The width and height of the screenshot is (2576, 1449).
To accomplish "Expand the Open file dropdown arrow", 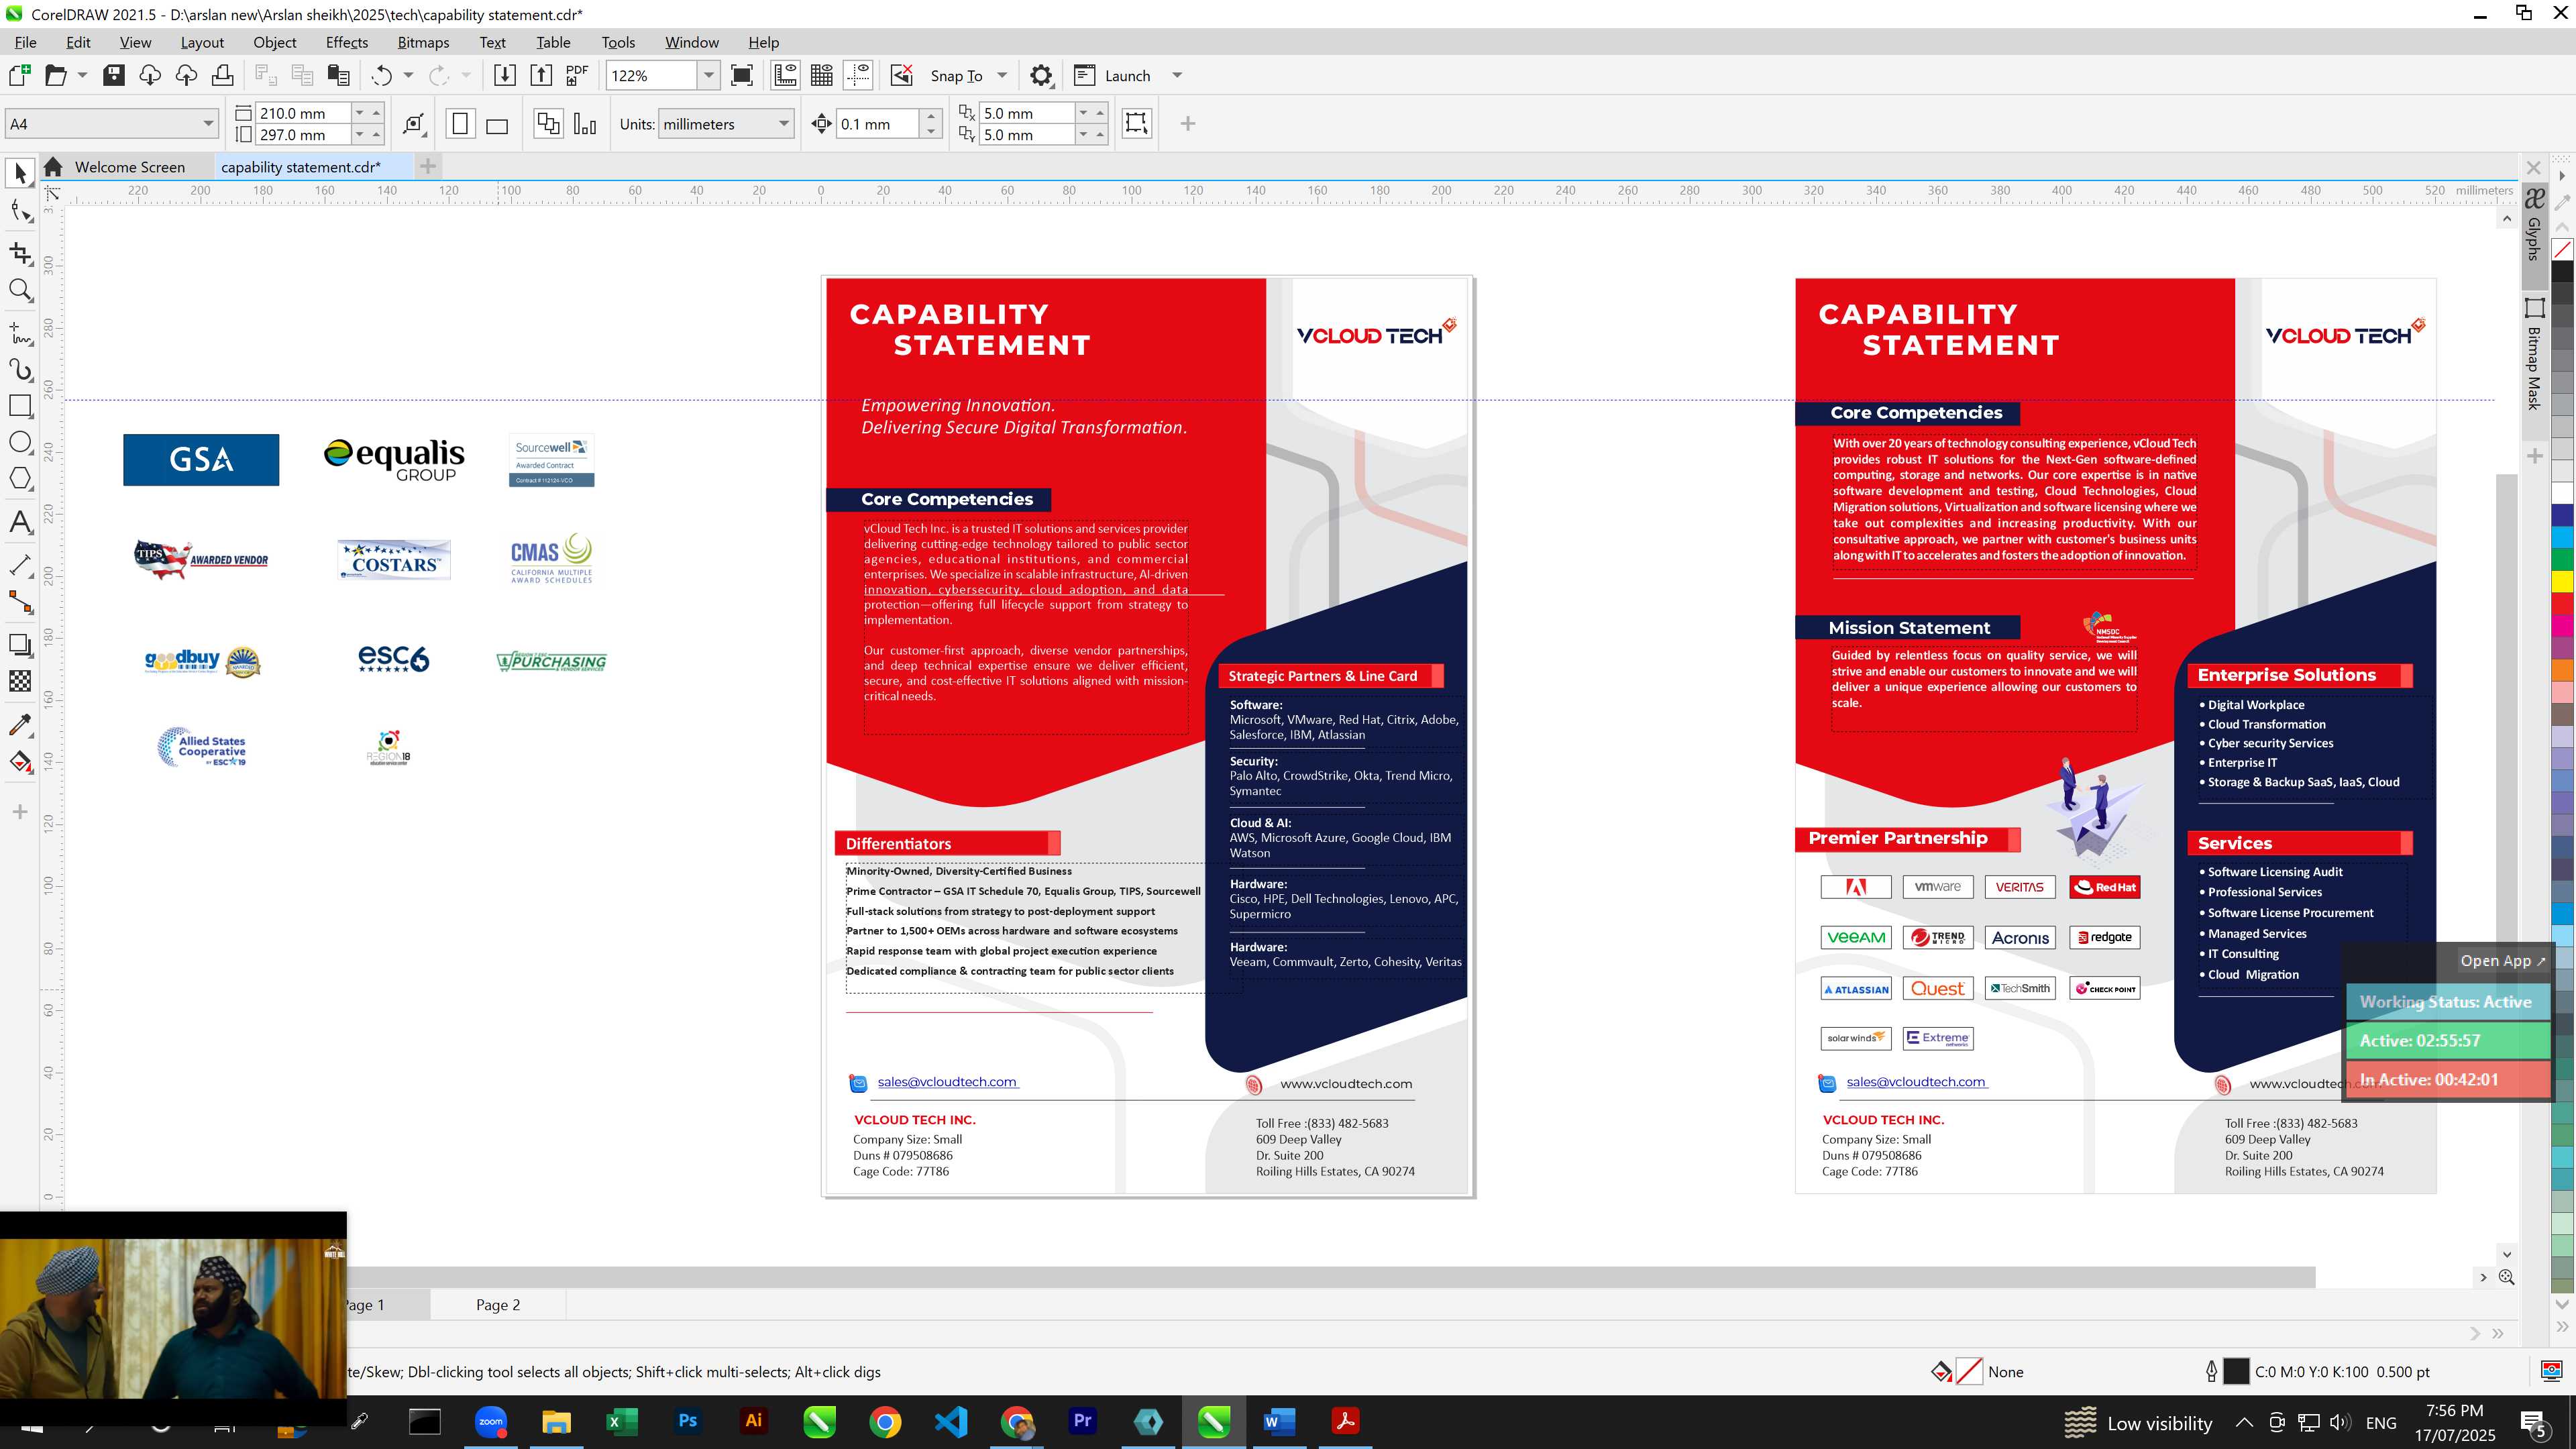I will pos(82,75).
